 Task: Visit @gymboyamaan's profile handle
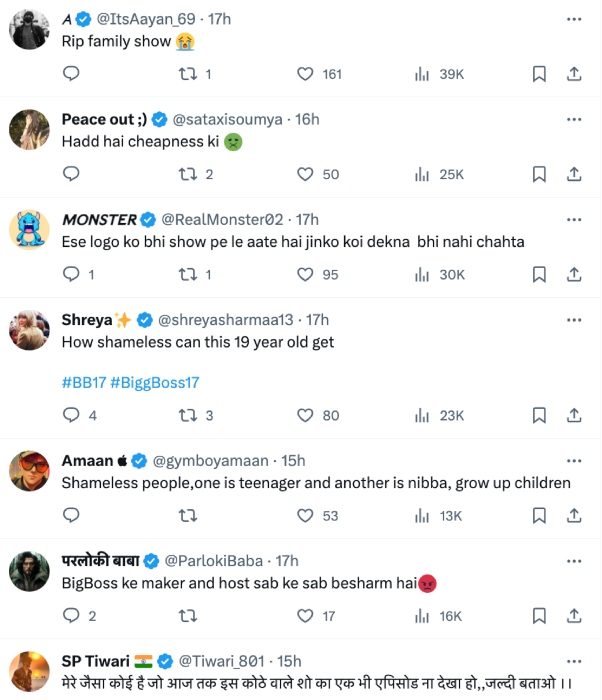click(x=210, y=461)
